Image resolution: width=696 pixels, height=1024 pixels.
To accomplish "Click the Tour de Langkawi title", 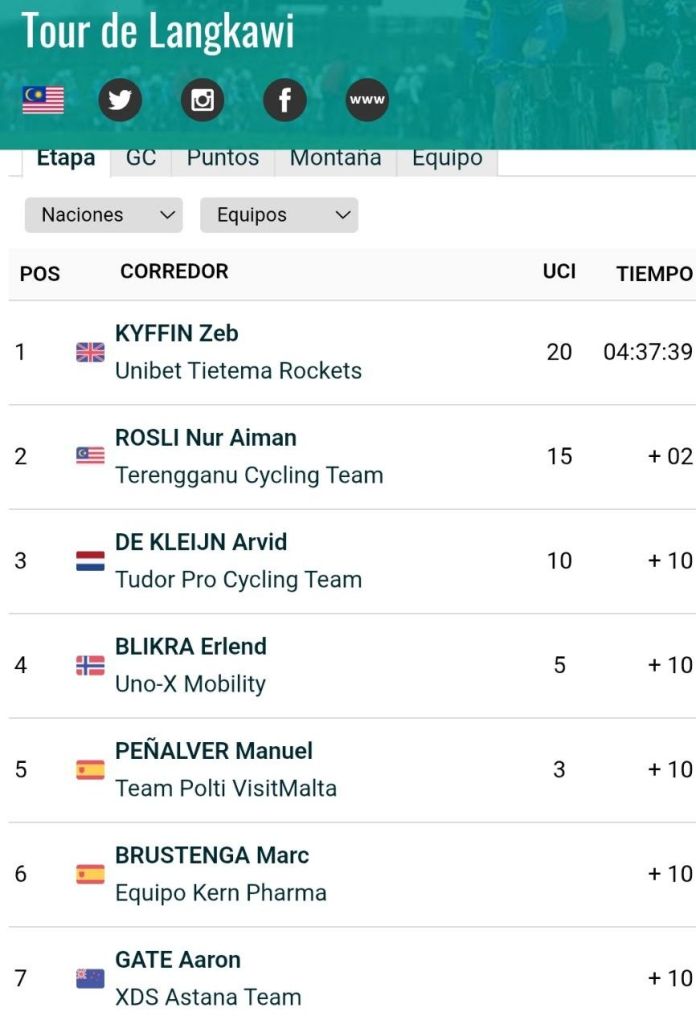I will (x=158, y=31).
